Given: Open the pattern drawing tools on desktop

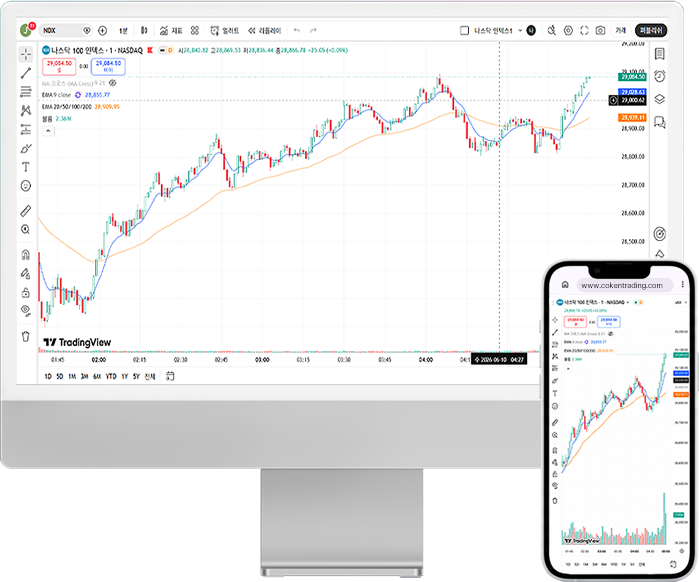Looking at the screenshot, I should click(x=26, y=111).
